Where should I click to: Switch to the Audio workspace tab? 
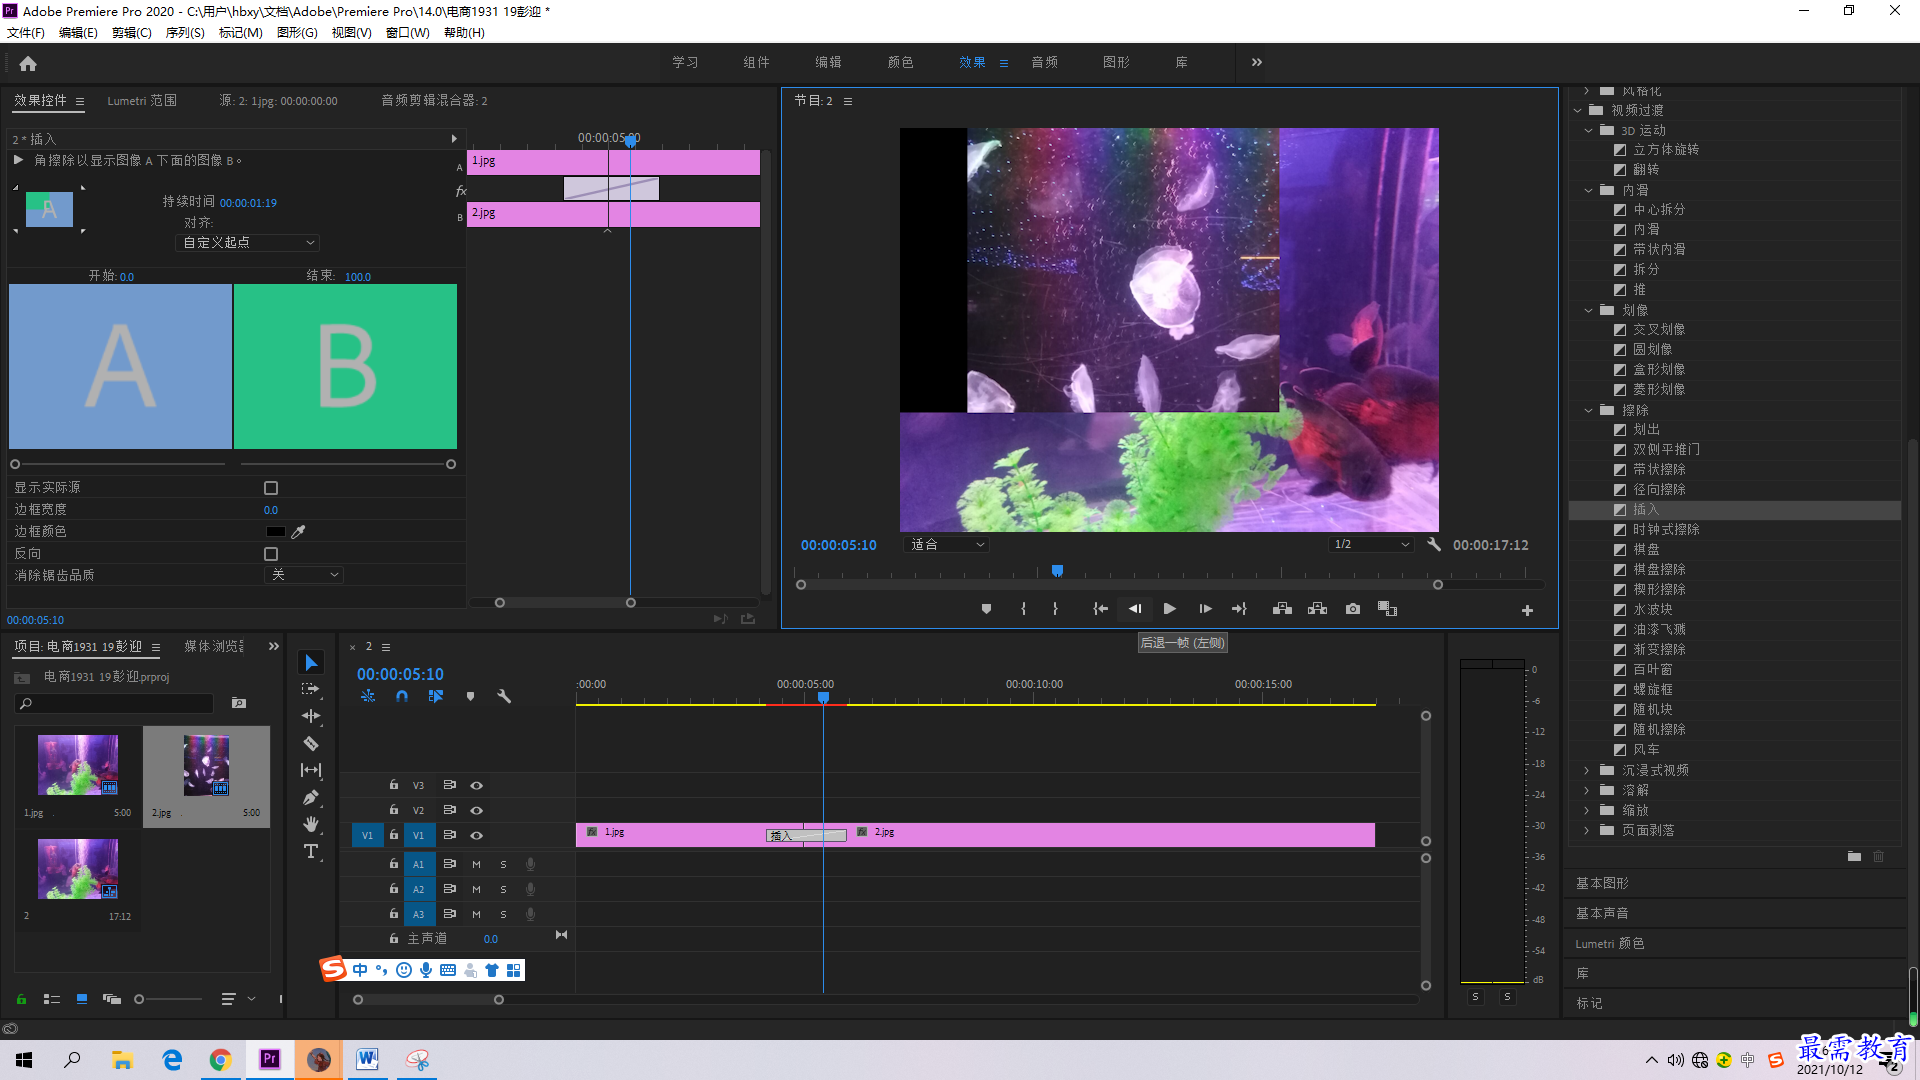[1044, 62]
